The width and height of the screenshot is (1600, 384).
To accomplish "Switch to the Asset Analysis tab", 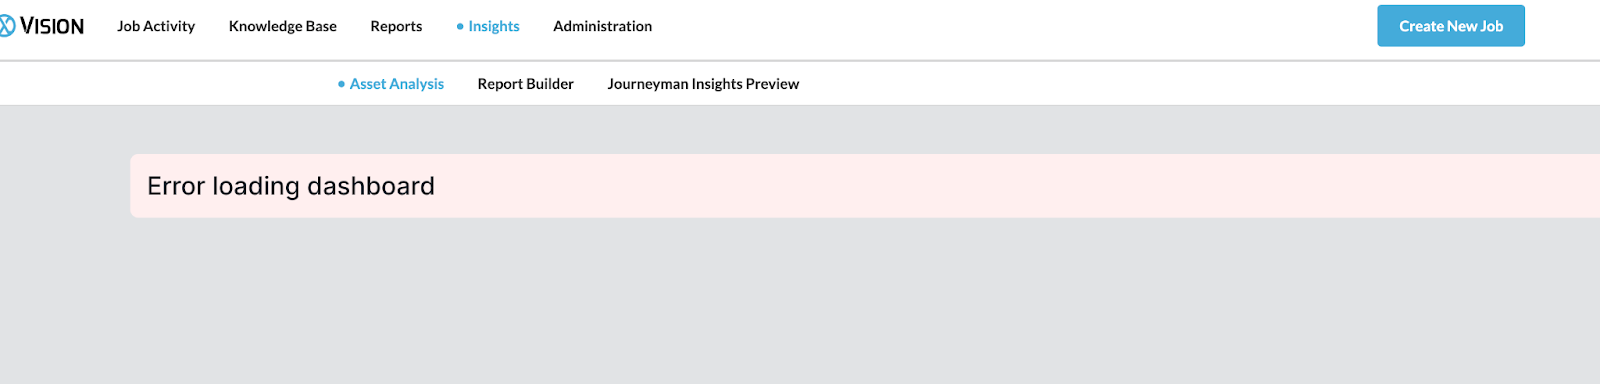I will pos(397,84).
